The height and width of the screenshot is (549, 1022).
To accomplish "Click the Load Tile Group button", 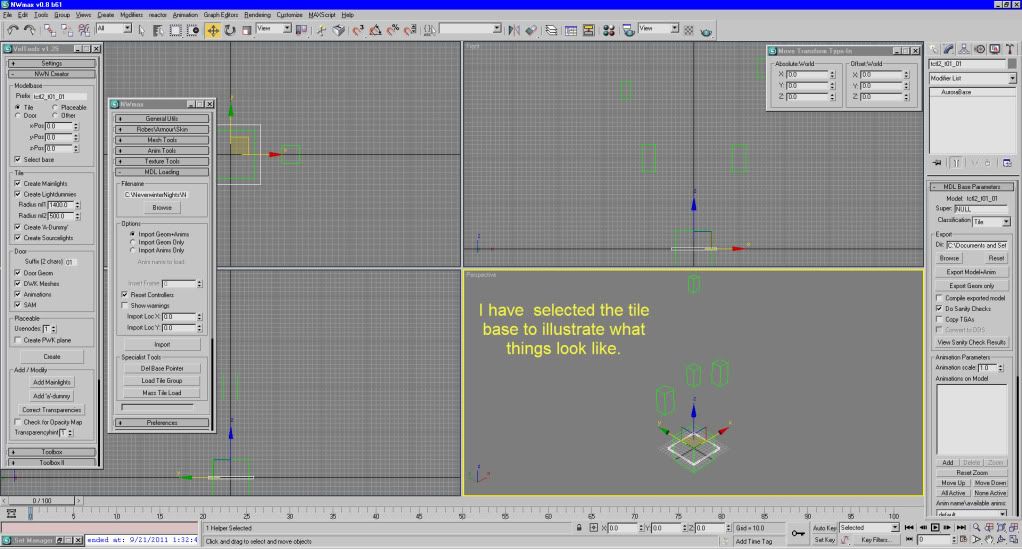I will [161, 380].
